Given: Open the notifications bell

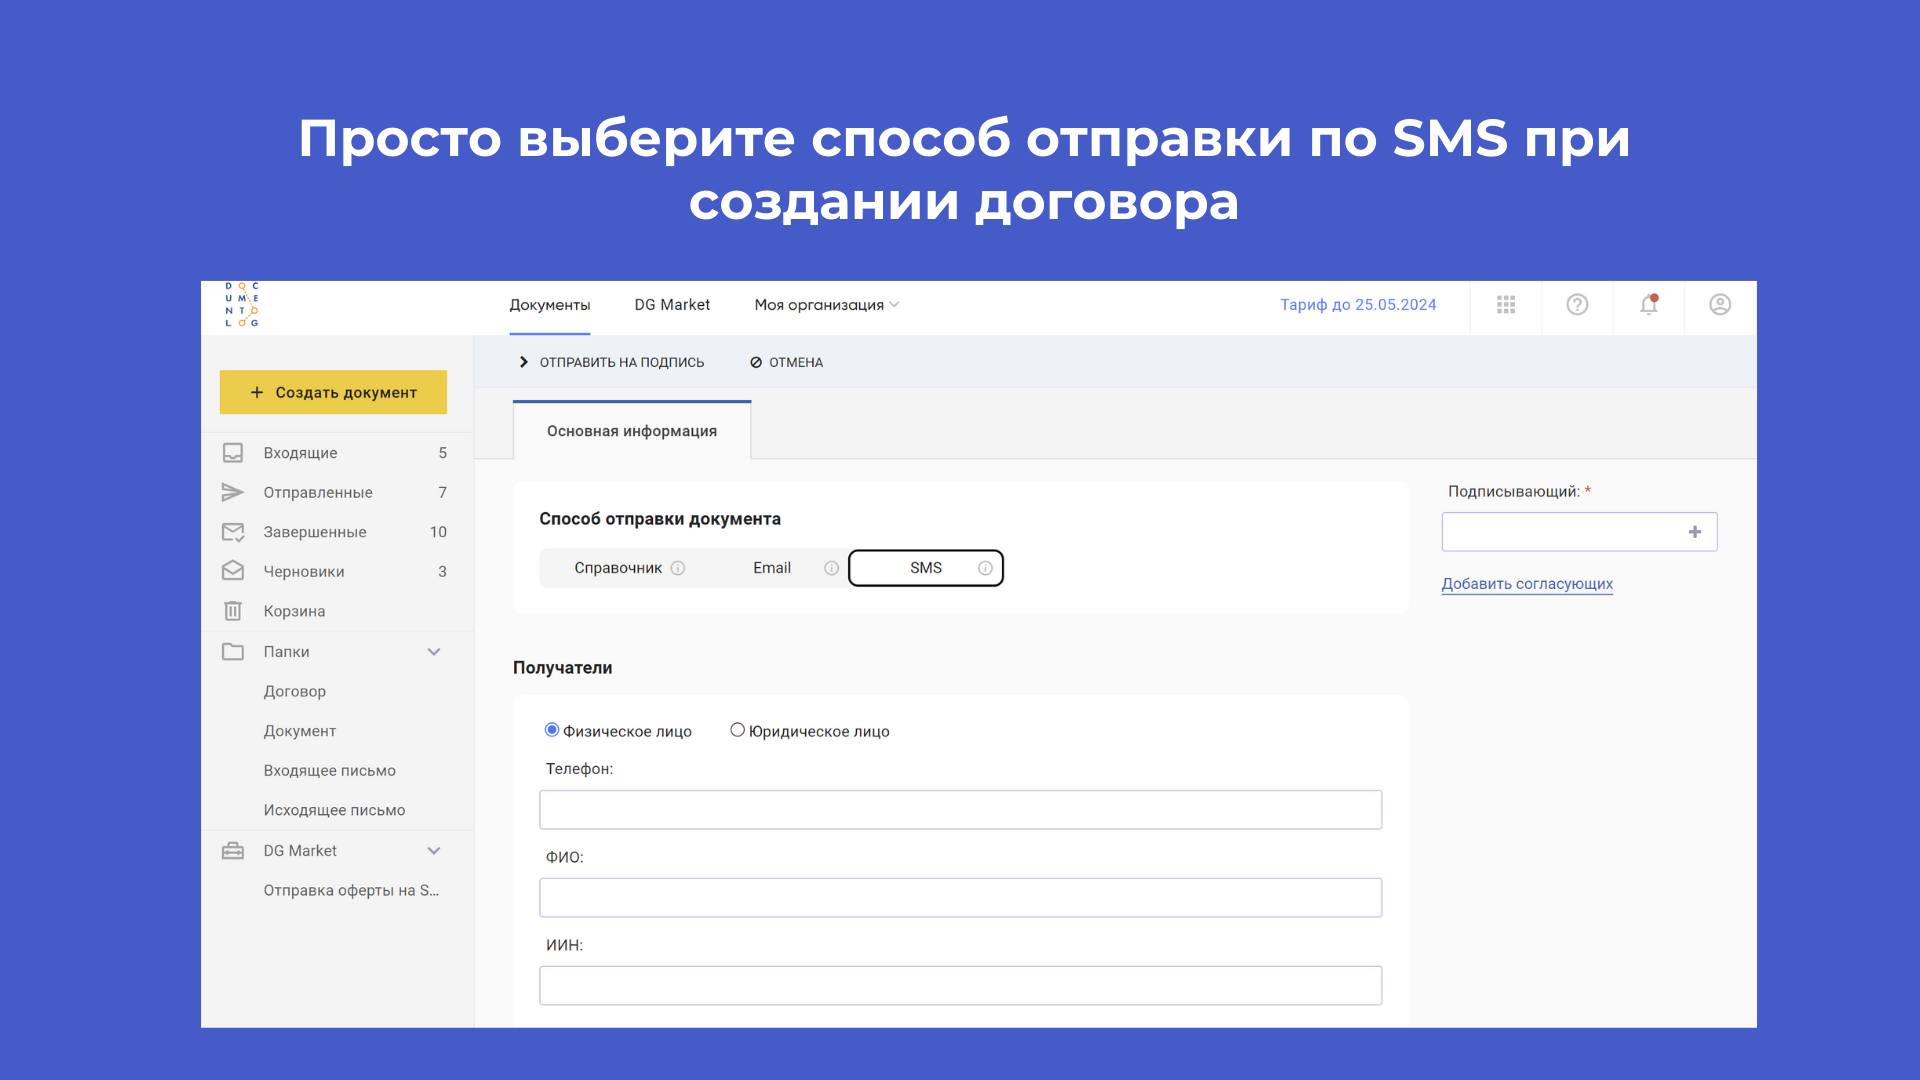Looking at the screenshot, I should pyautogui.click(x=1649, y=305).
